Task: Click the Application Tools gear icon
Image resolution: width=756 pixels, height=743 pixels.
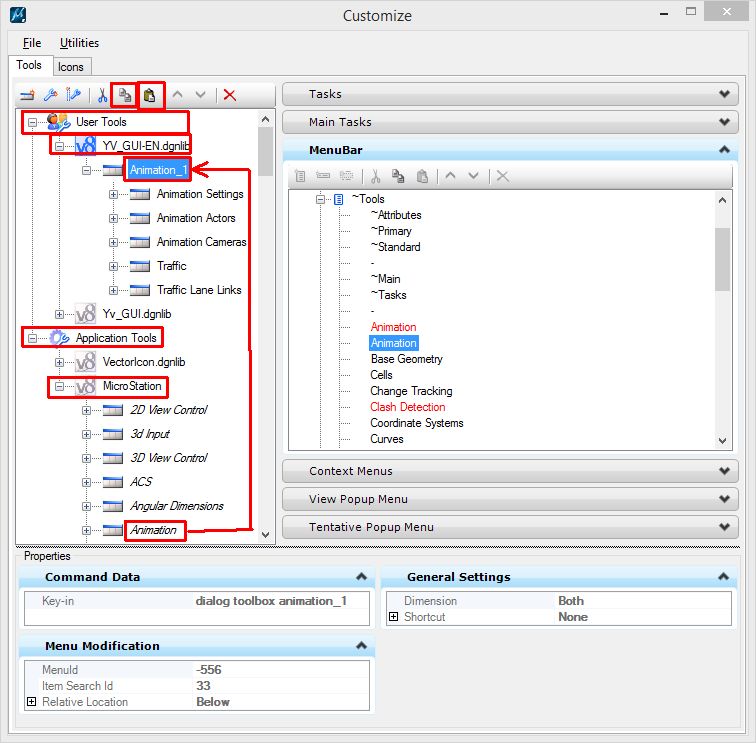Action: pyautogui.click(x=59, y=338)
